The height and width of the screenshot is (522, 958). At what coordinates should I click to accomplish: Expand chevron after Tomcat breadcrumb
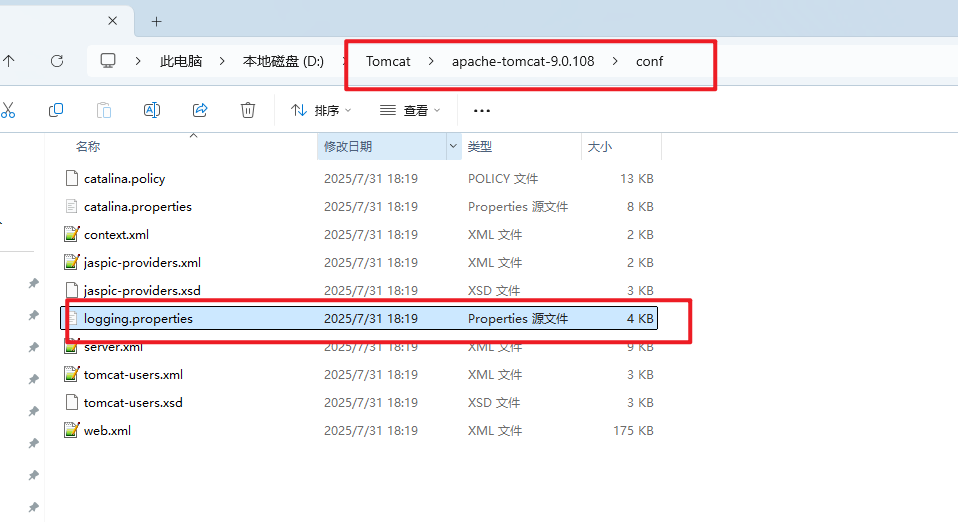(431, 61)
